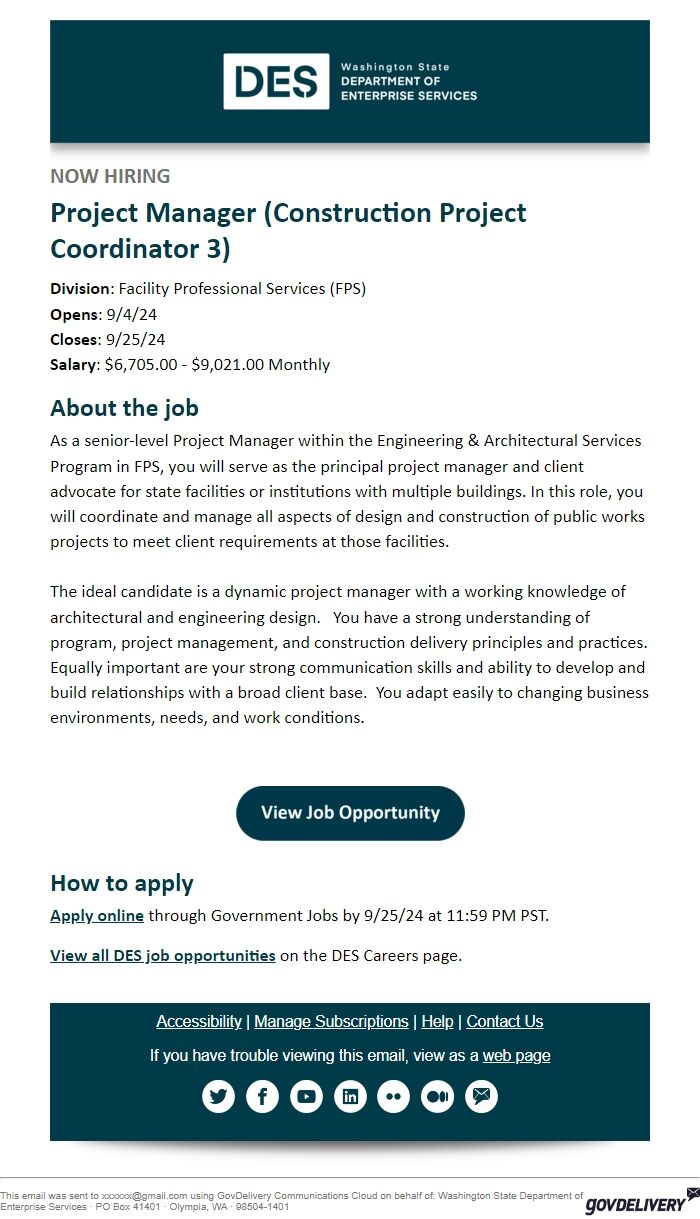Click the About the job heading
Viewport: 700px width, 1219px height.
[x=125, y=408]
